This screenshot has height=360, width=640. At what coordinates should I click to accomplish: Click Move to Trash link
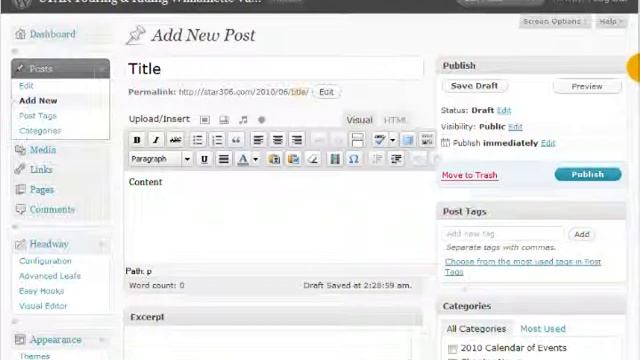[469, 175]
